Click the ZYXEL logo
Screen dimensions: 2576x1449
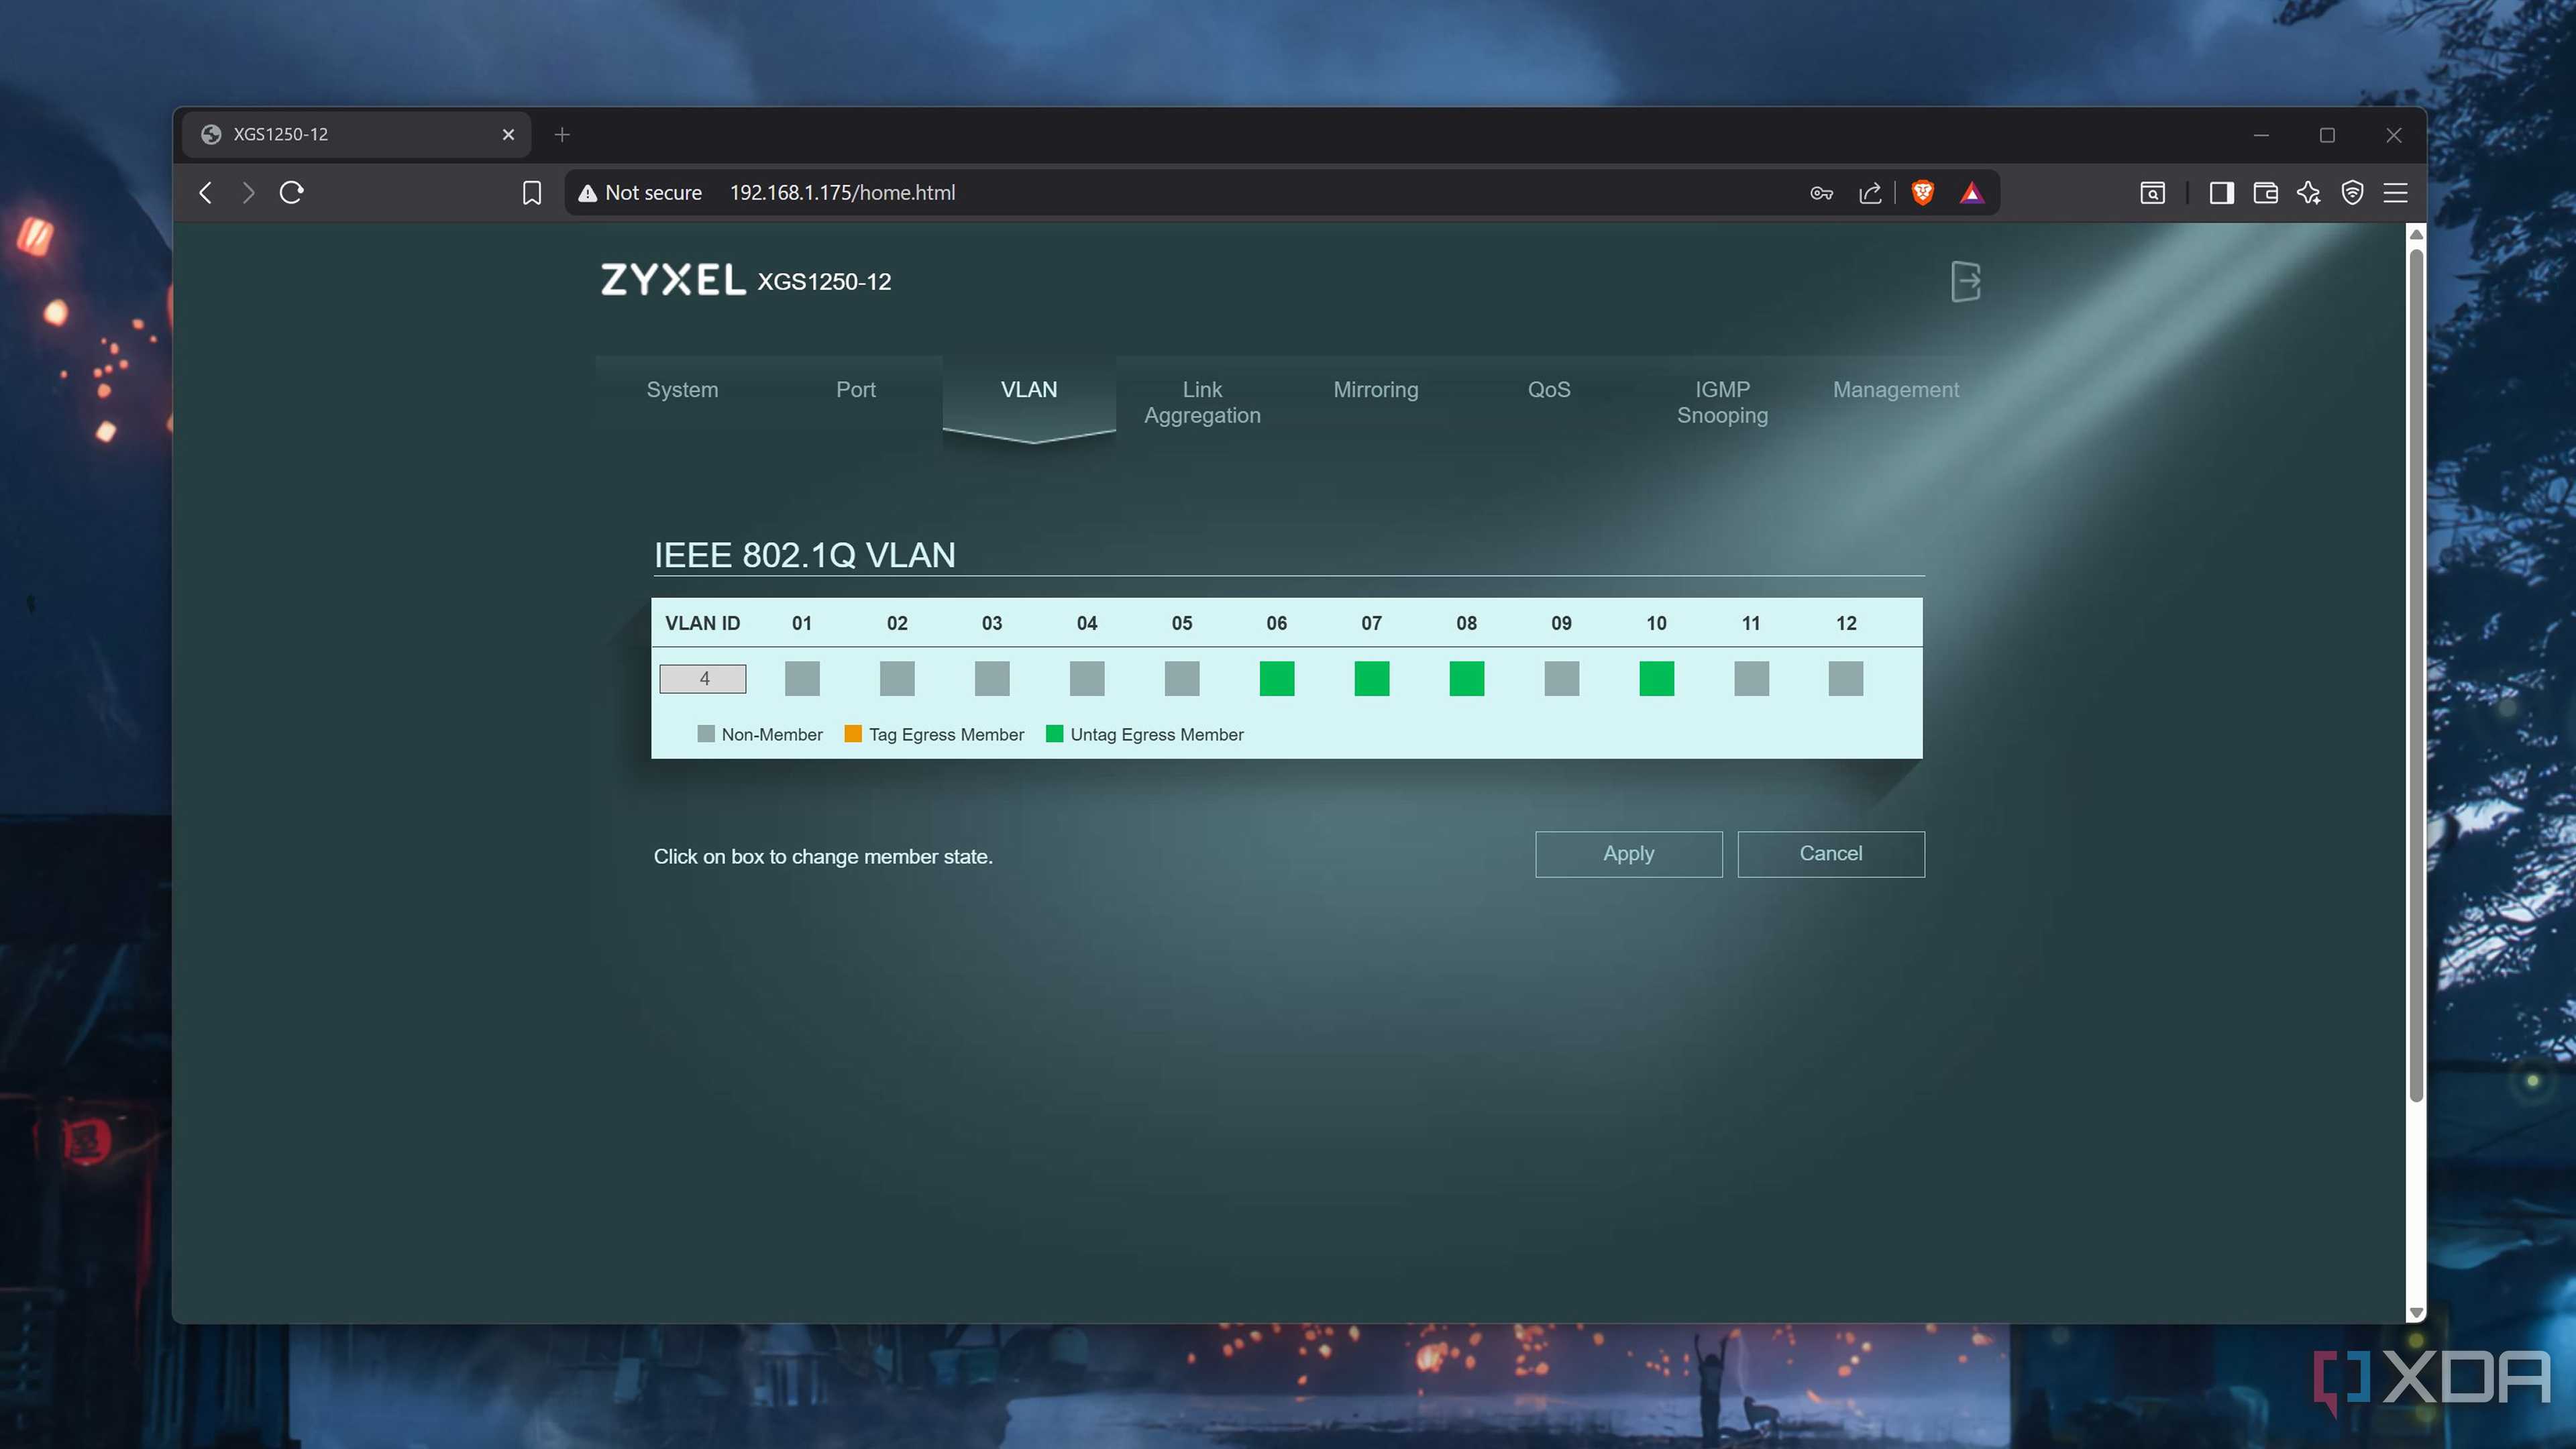pos(673,279)
